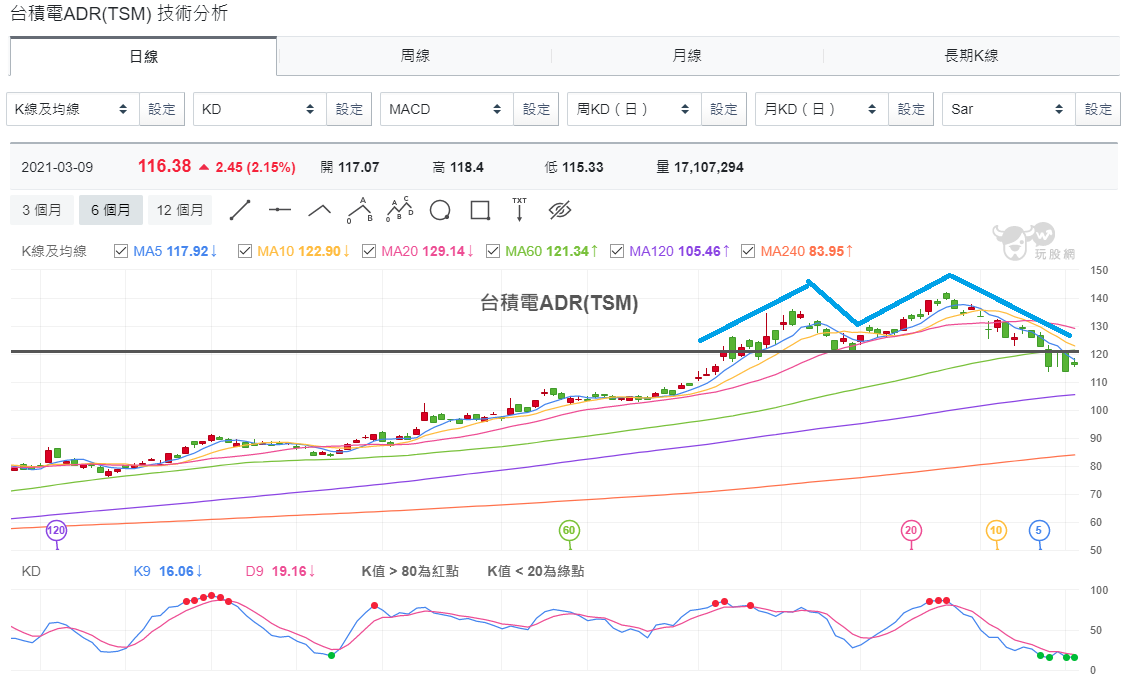The image size is (1130, 684).
Task: Toggle hide drawings eye icon
Action: [560, 210]
